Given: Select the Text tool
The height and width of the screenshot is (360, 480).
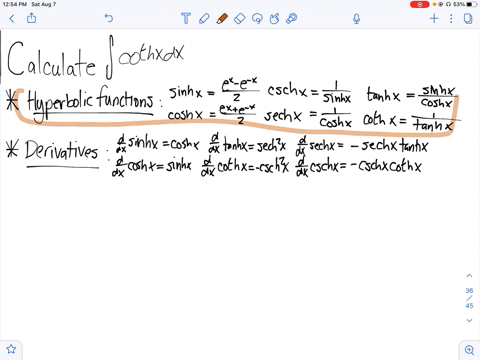Looking at the screenshot, I should (x=186, y=18).
